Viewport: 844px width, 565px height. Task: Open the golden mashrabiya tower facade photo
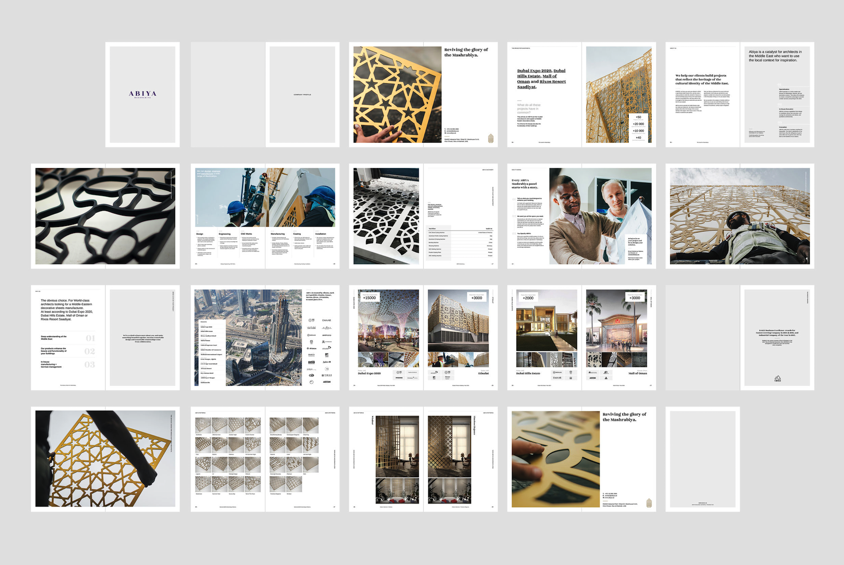pos(617,95)
